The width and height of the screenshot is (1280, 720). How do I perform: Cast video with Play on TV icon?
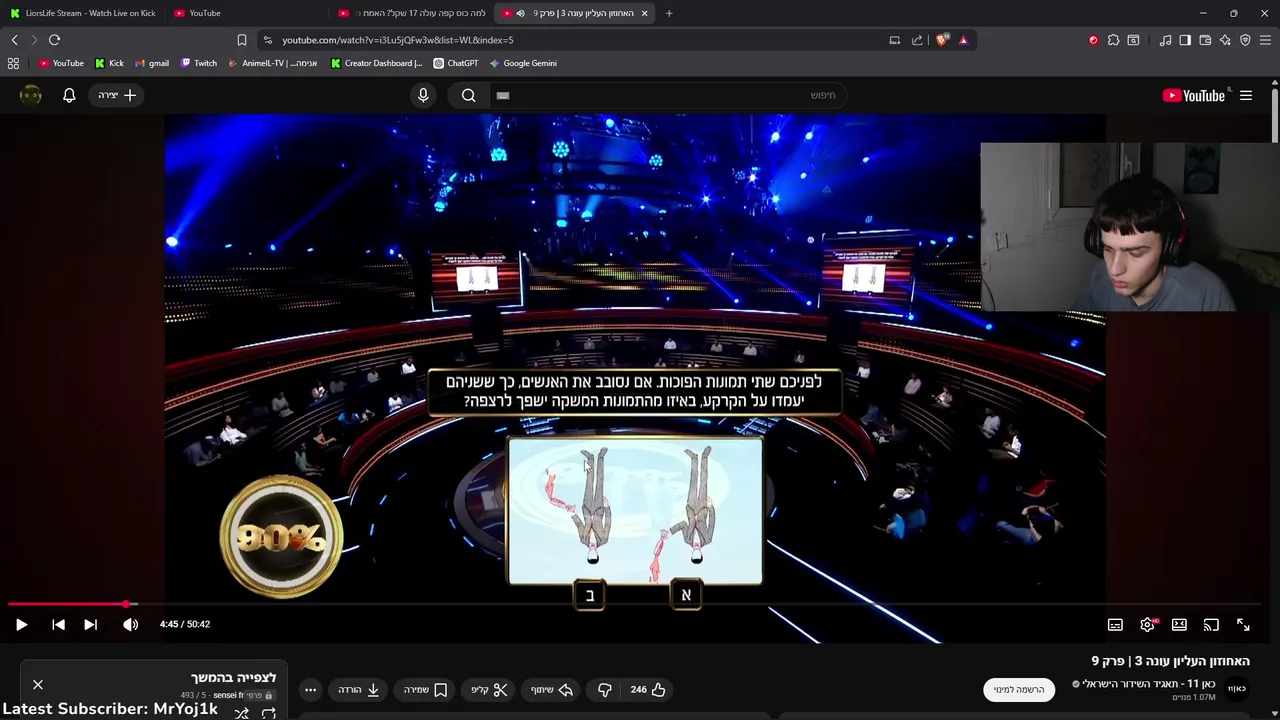pyautogui.click(x=1211, y=624)
